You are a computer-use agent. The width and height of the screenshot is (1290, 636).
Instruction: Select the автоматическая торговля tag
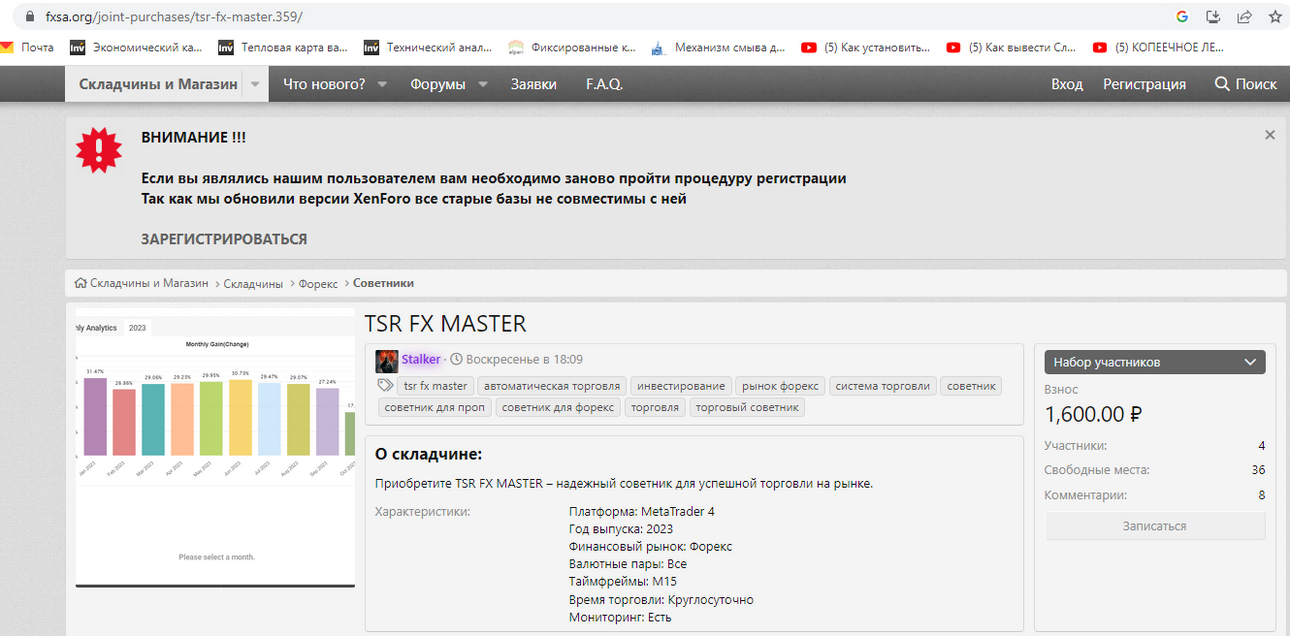[x=552, y=386]
